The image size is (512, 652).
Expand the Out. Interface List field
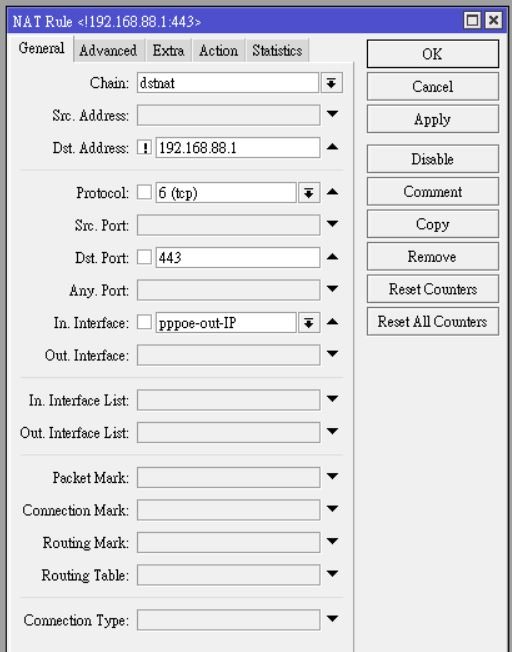click(x=332, y=431)
